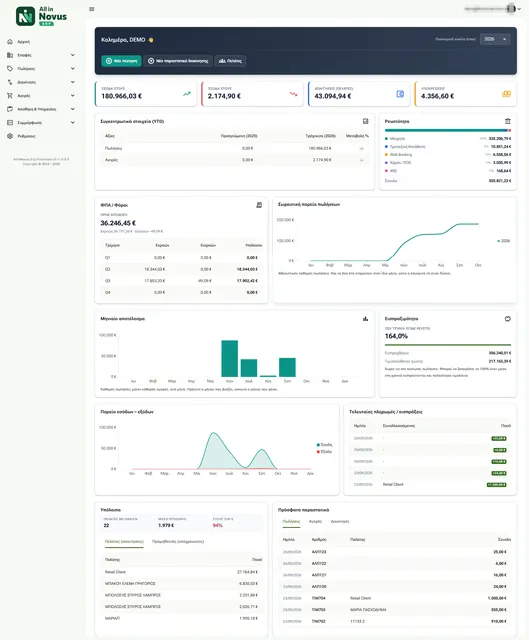
Task: Click the bar chart icon in Μηνιαίο αποτέλεσμα
Action: pos(365,319)
